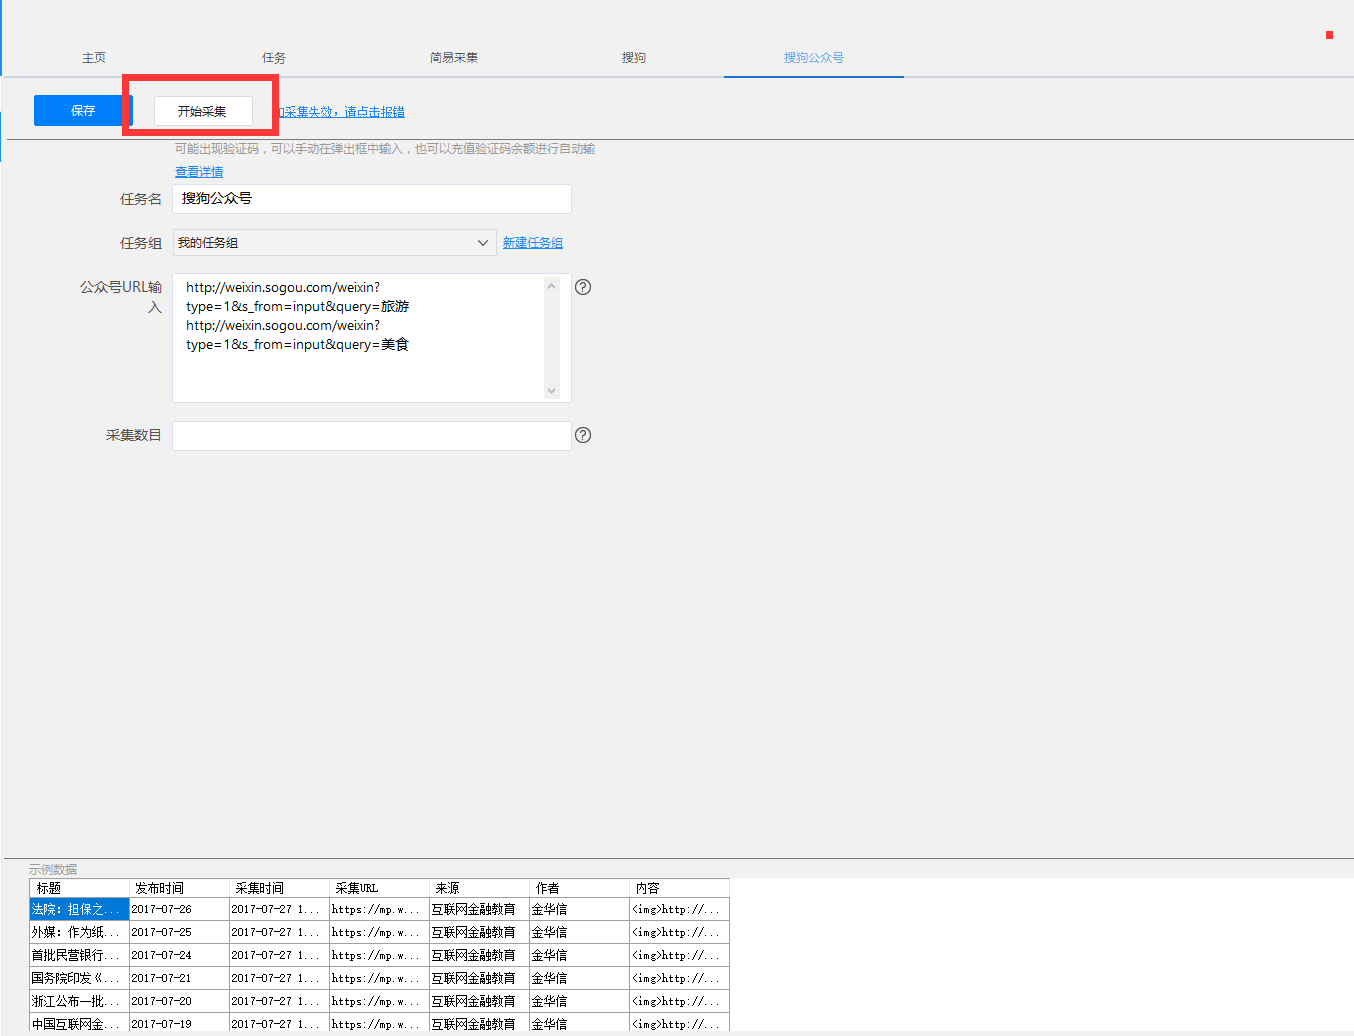Click the 作者 column header
Viewport: 1354px width, 1036px height.
click(x=580, y=888)
